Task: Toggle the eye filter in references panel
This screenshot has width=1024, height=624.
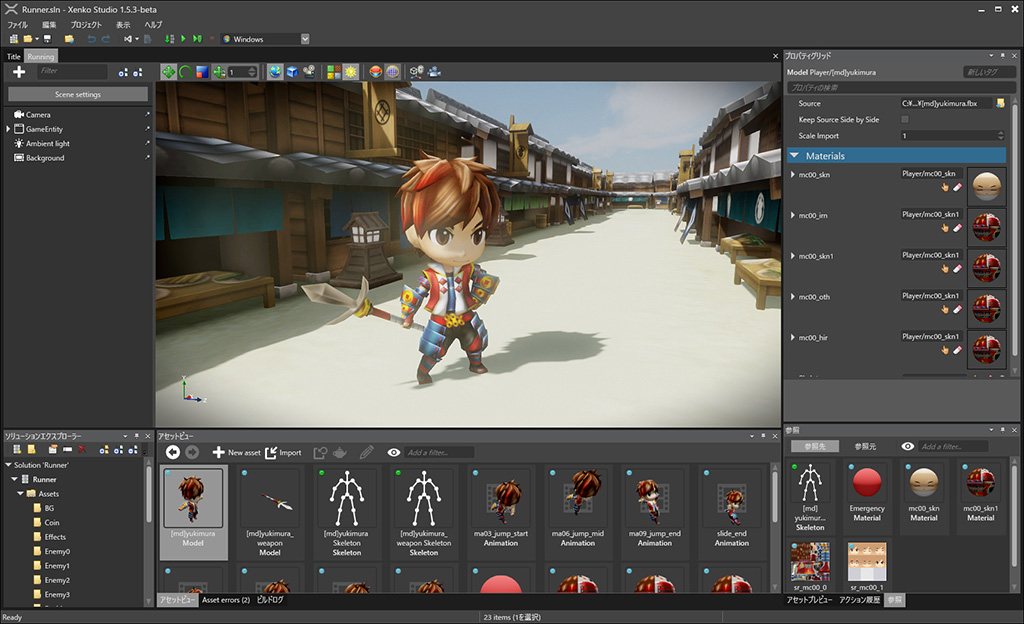Action: pos(907,446)
